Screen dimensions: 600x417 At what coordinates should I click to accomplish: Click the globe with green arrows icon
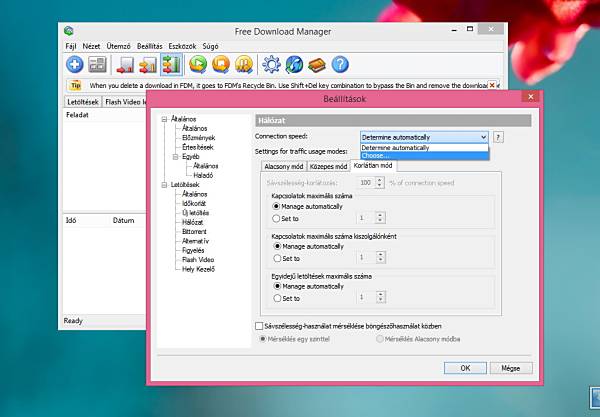coord(294,64)
